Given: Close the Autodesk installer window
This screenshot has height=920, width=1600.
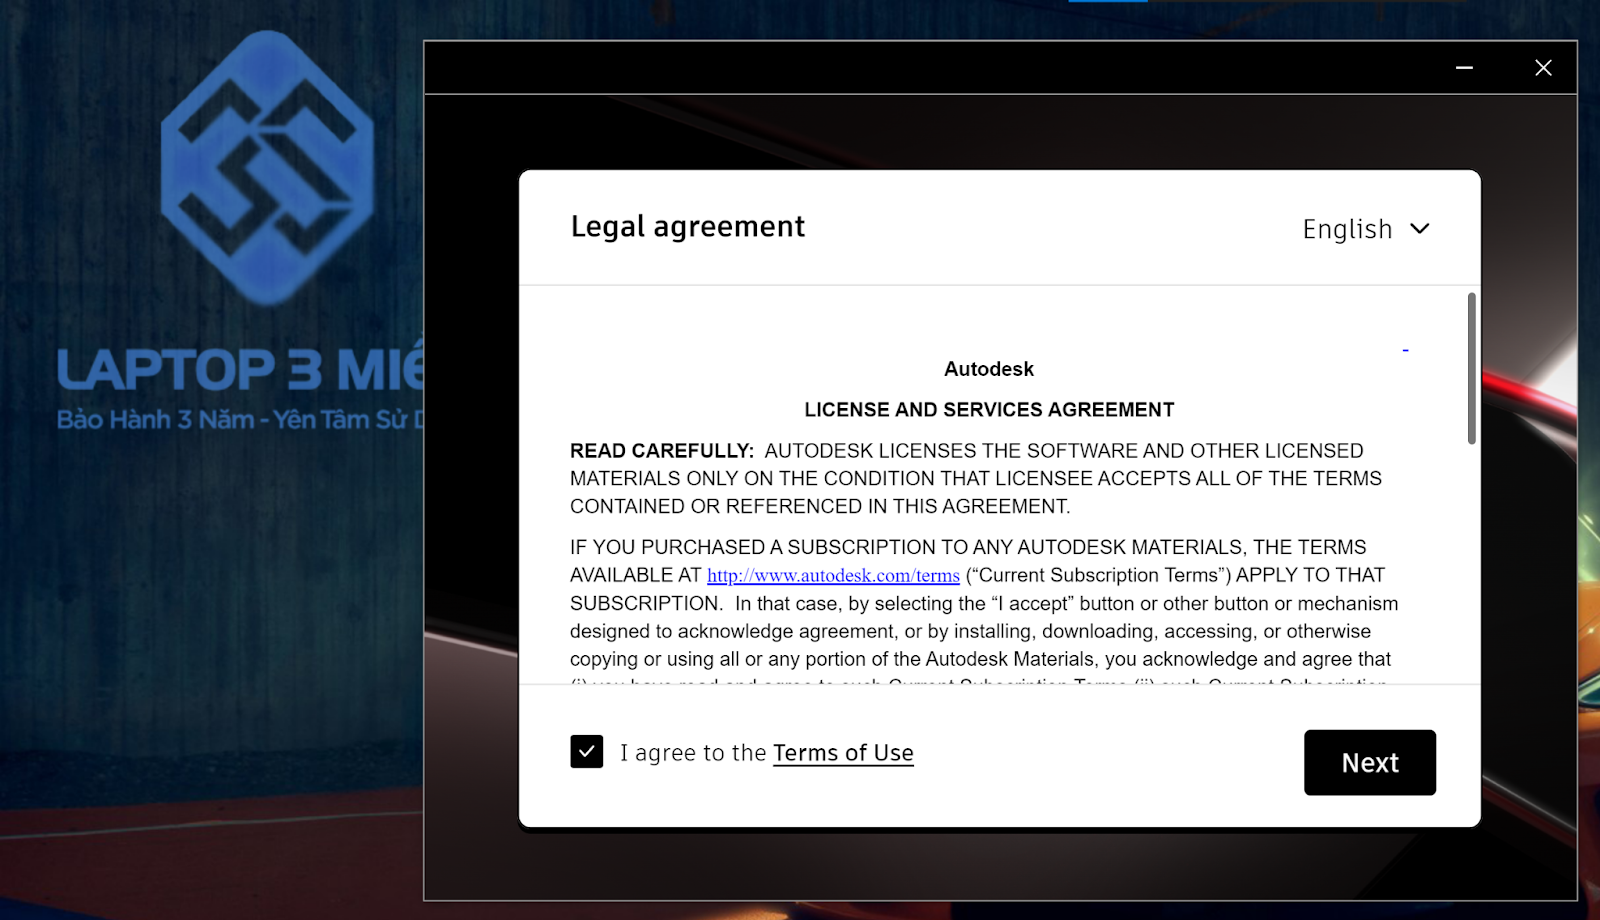Looking at the screenshot, I should 1543,68.
